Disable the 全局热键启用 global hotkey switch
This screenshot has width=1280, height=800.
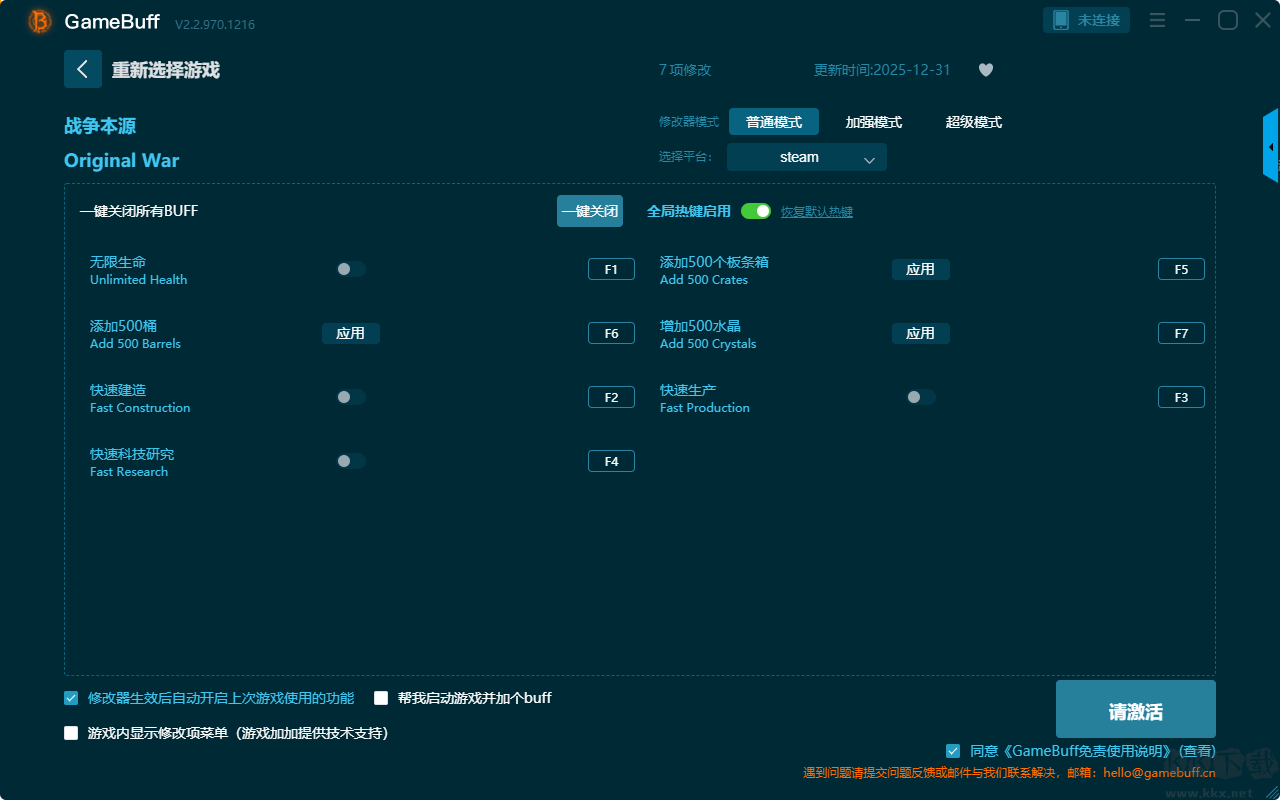756,211
